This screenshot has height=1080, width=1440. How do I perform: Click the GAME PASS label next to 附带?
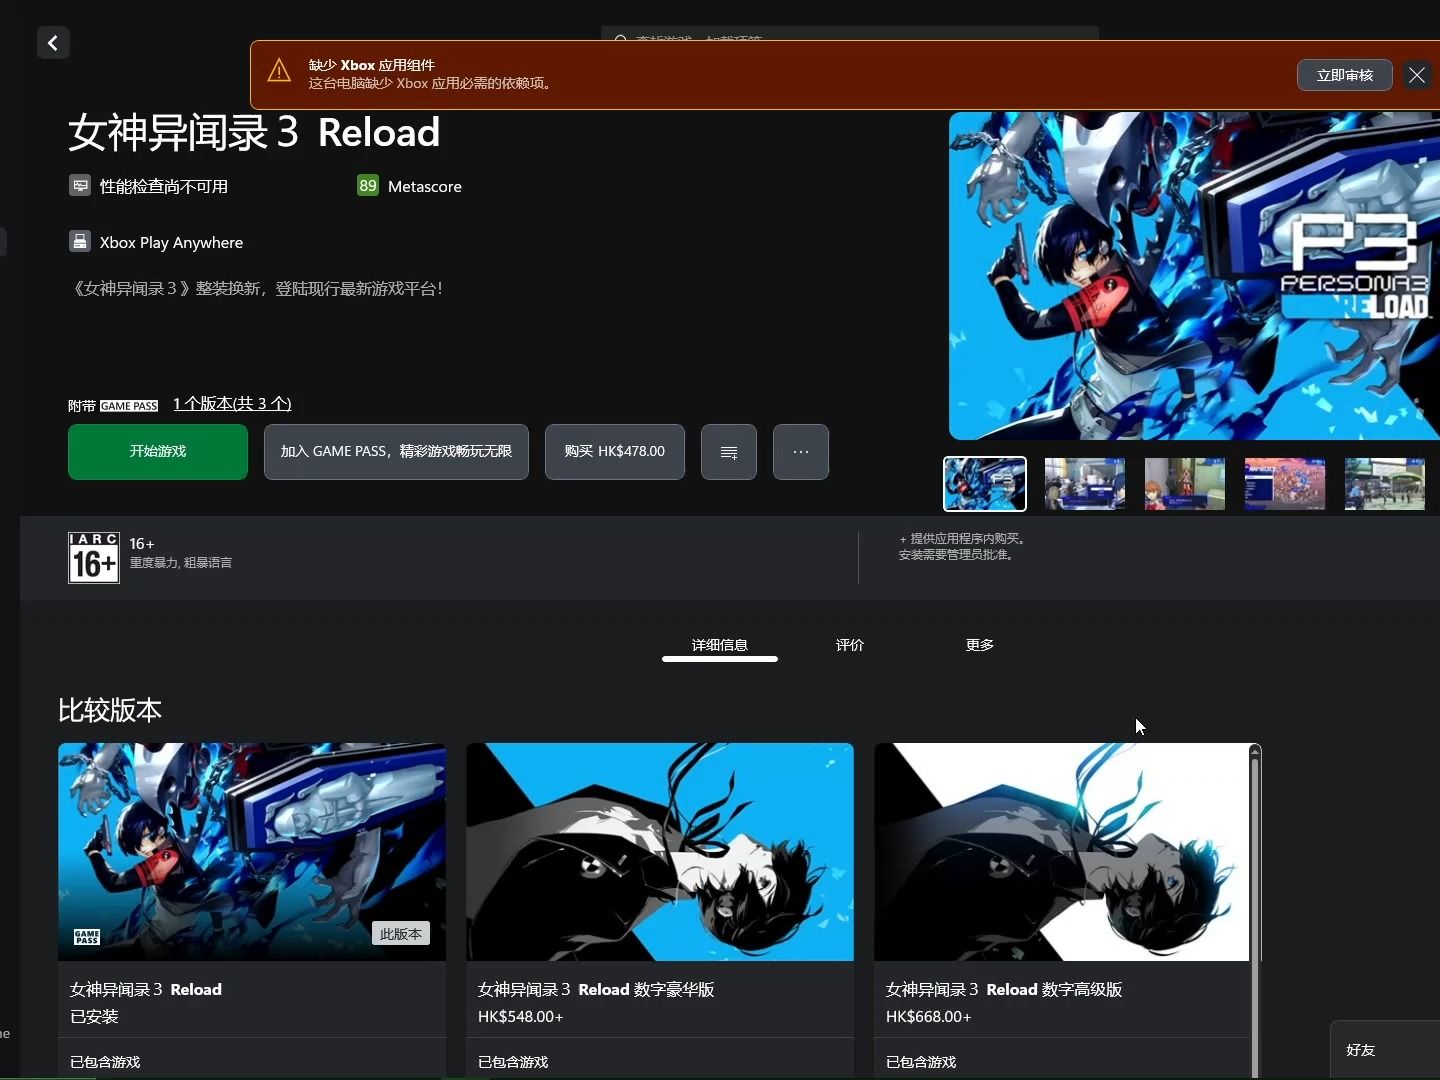coord(129,406)
